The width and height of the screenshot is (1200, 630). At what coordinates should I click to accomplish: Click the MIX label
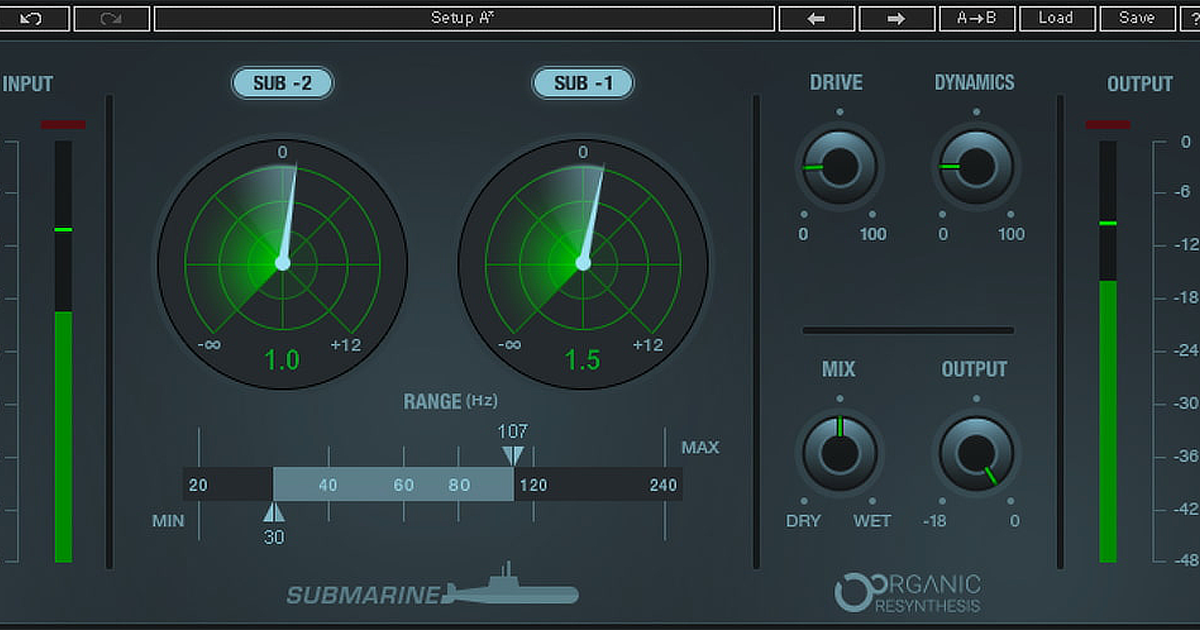pos(838,370)
